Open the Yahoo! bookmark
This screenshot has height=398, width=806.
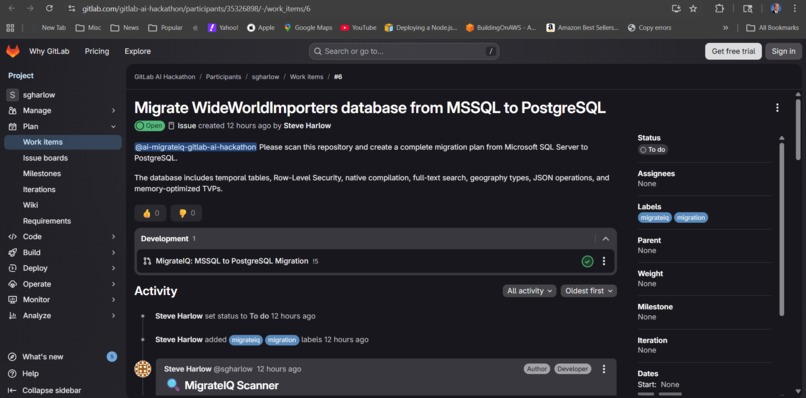point(223,28)
